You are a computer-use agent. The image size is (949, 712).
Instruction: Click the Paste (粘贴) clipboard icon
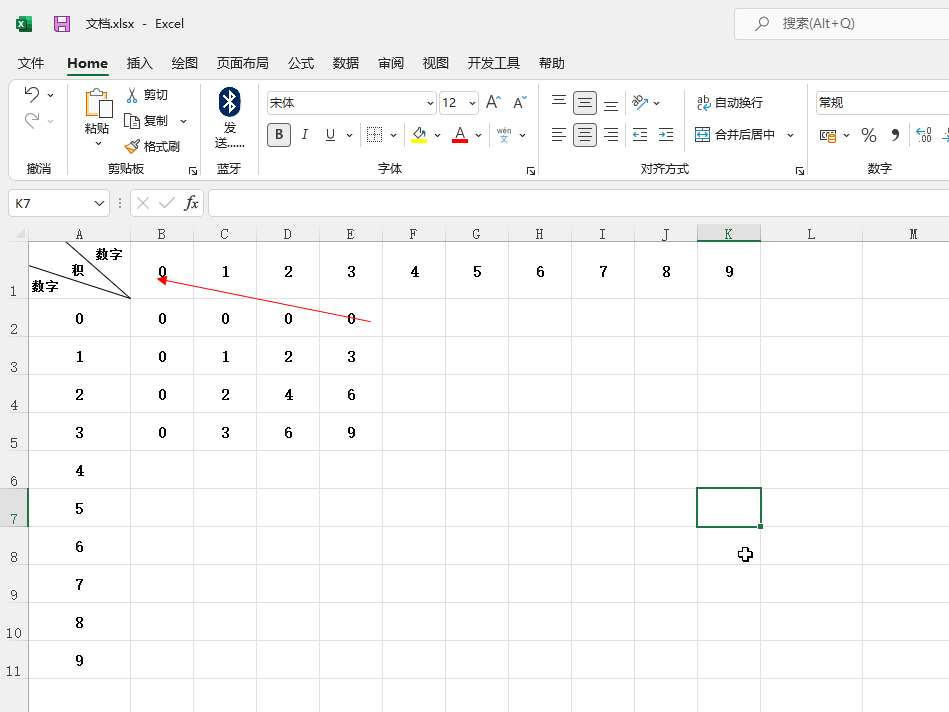(99, 102)
